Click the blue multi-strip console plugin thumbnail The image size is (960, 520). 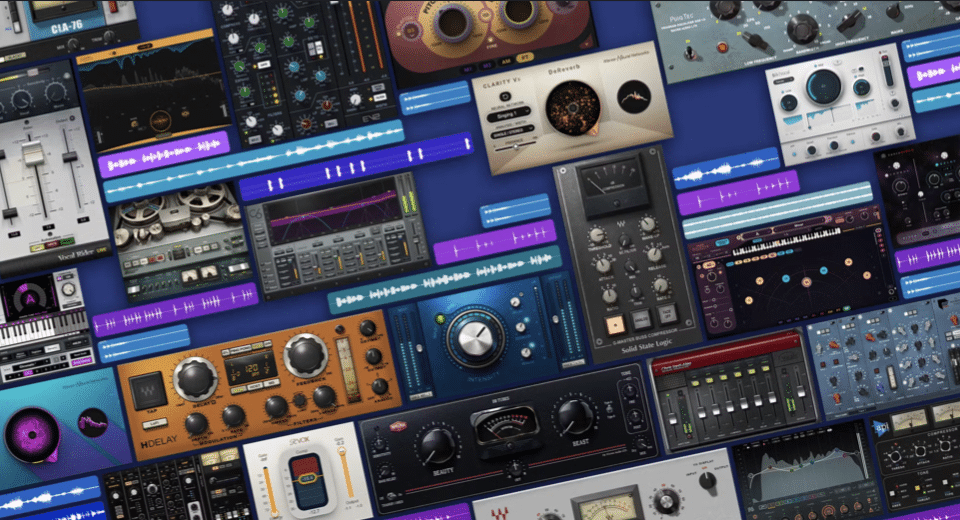click(883, 358)
